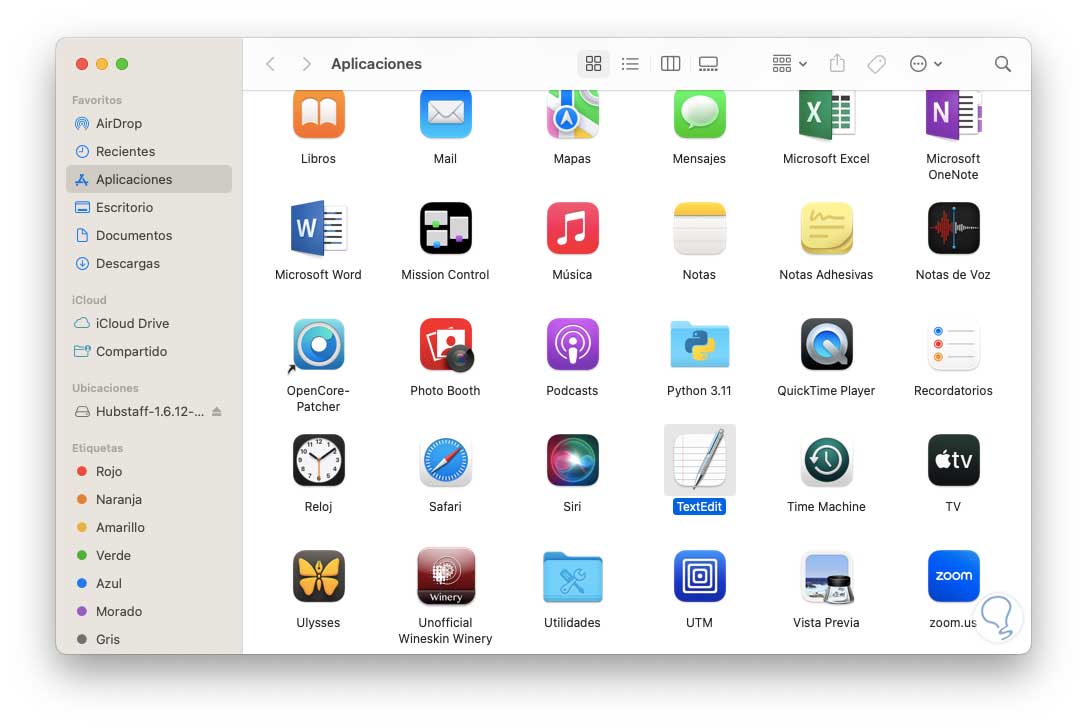Select the OpenCore-Patcher icon
This screenshot has height=728, width=1087.
pyautogui.click(x=318, y=345)
